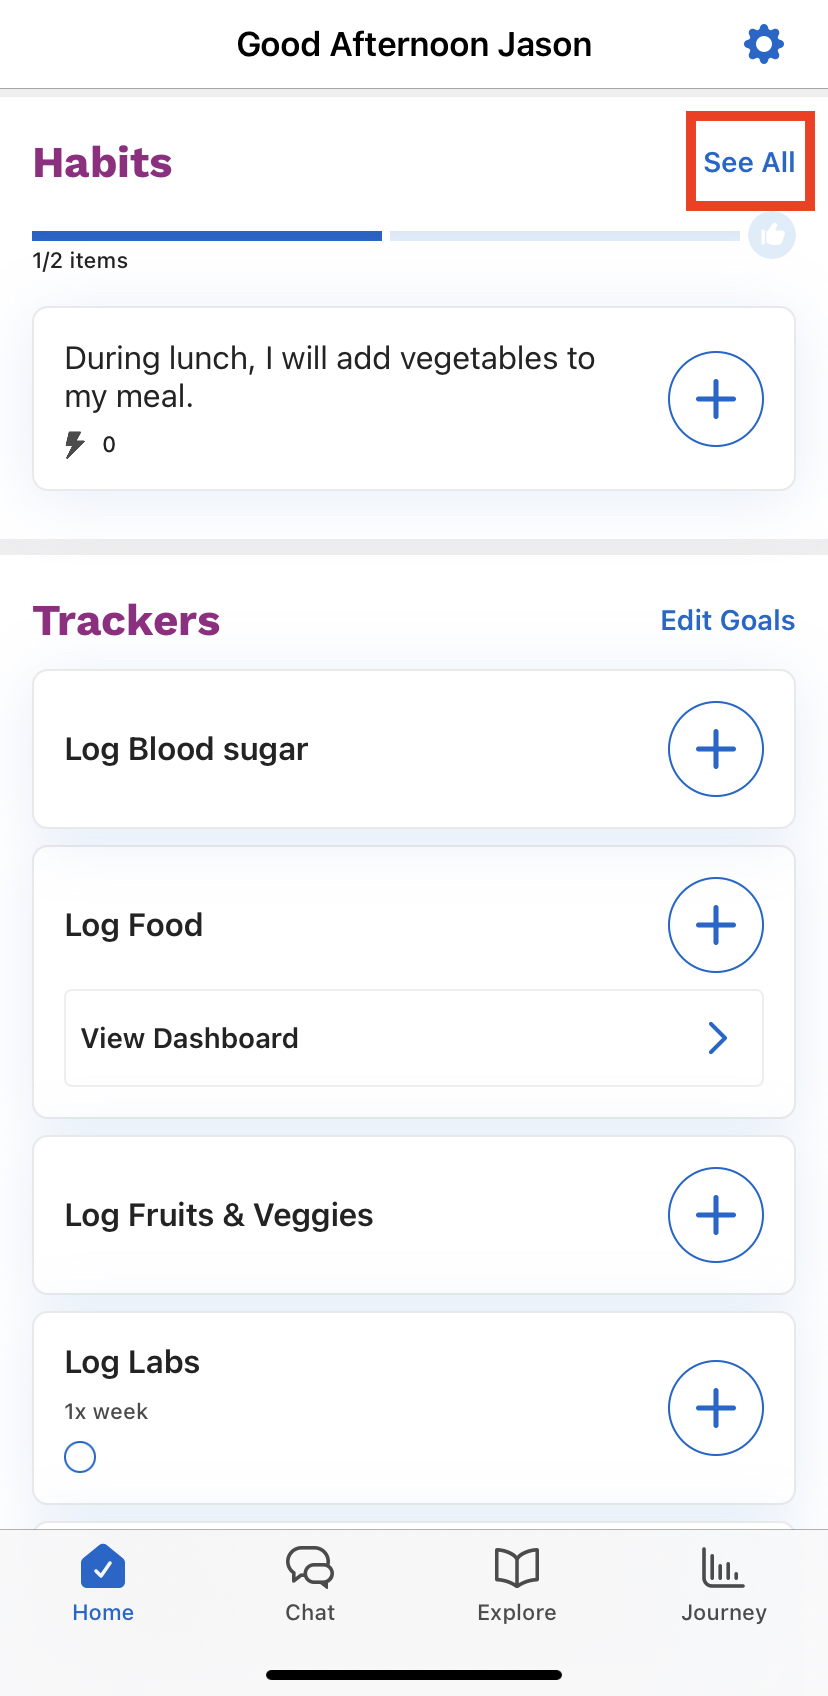Tap the habits progress bar

(x=386, y=236)
